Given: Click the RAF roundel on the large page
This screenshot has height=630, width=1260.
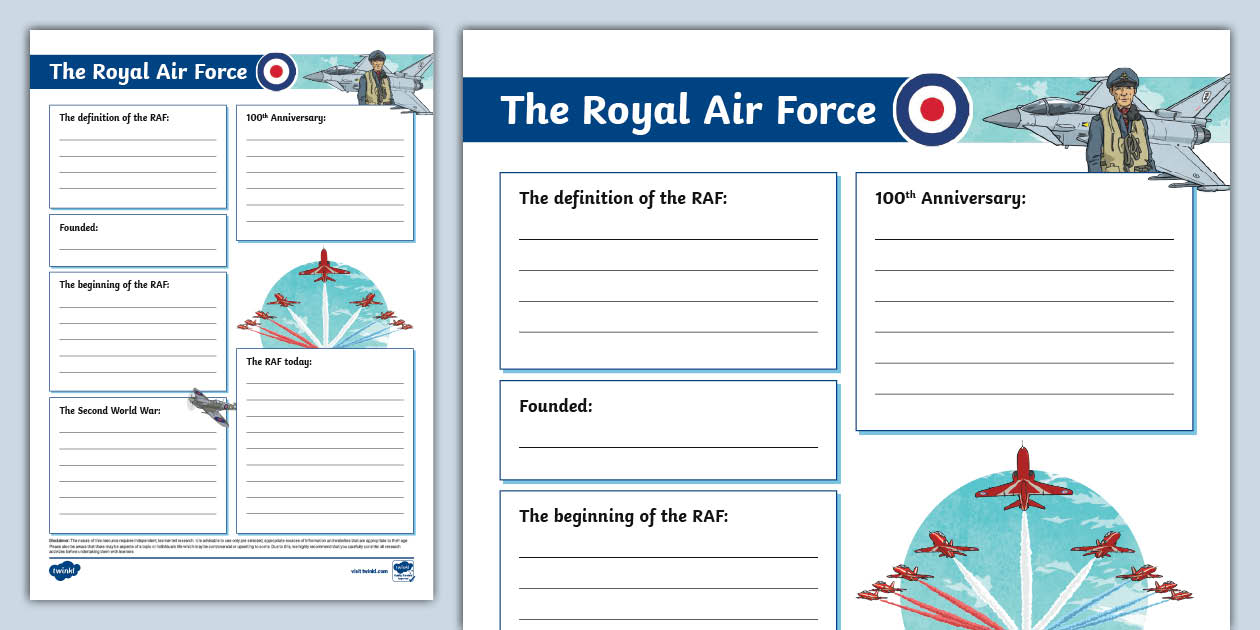Looking at the screenshot, I should tap(931, 109).
